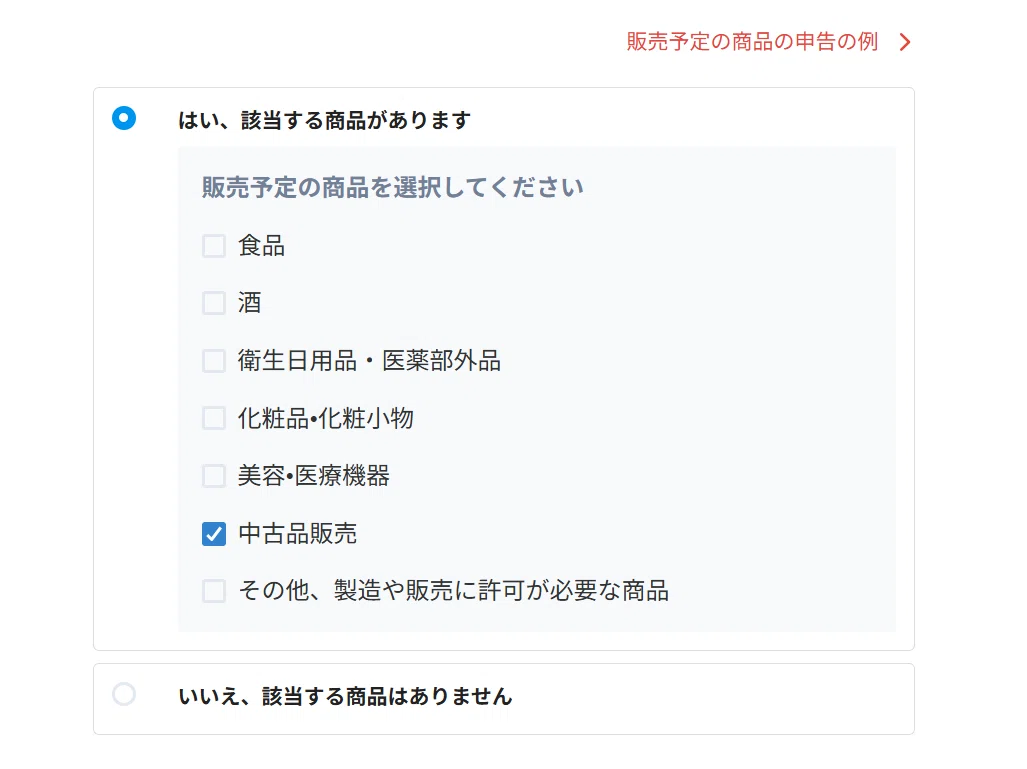1027x769 pixels.
Task: Click その他、製造や販売に許可が必要な商品 label text
Action: tap(453, 591)
